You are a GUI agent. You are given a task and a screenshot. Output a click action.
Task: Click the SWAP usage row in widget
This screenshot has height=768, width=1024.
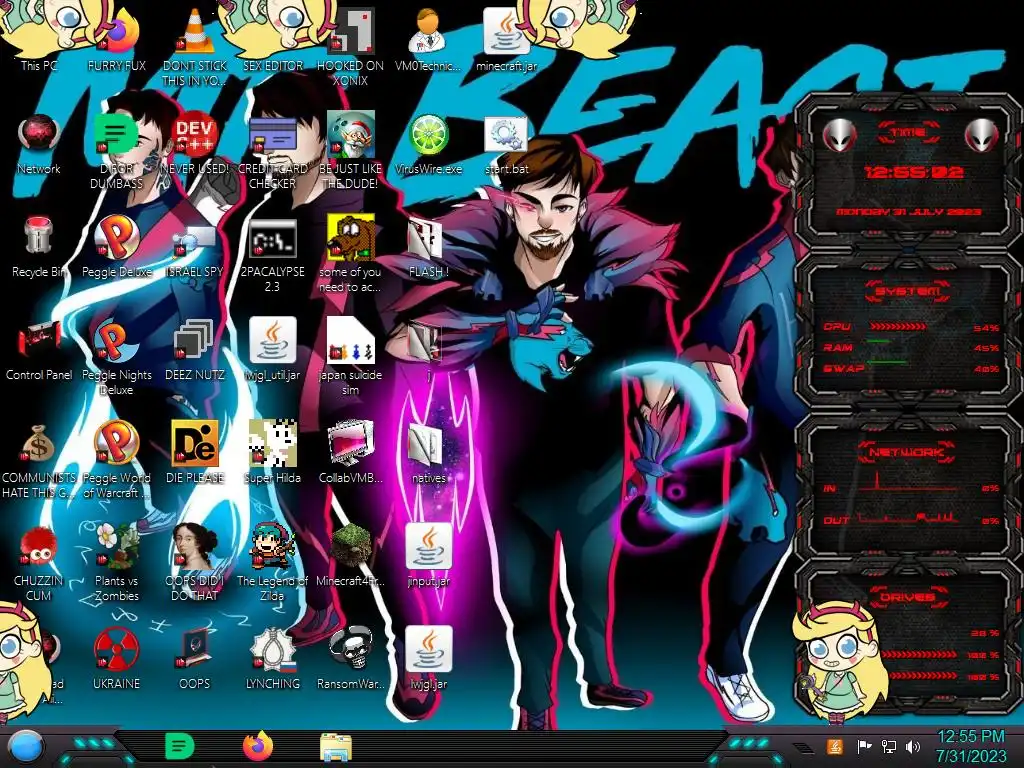click(911, 368)
